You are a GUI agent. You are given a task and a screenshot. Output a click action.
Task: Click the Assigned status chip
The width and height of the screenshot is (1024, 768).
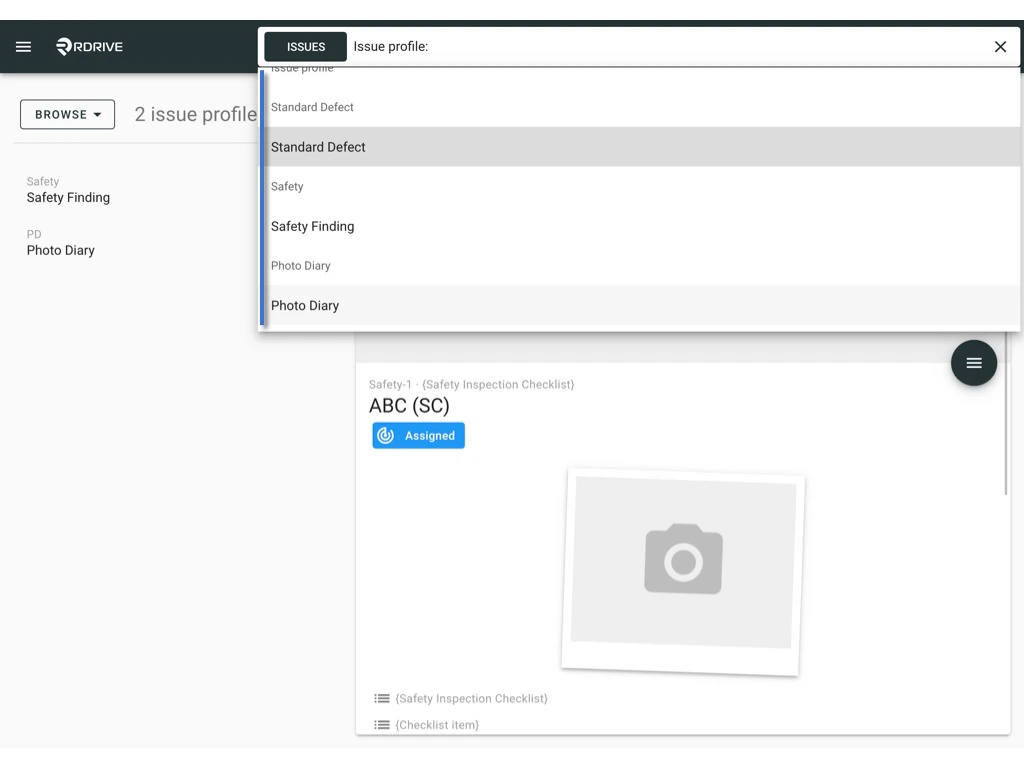[418, 435]
